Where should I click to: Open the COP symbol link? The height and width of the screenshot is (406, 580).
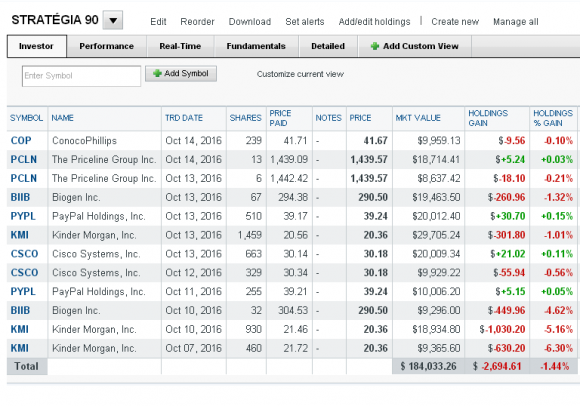21,141
